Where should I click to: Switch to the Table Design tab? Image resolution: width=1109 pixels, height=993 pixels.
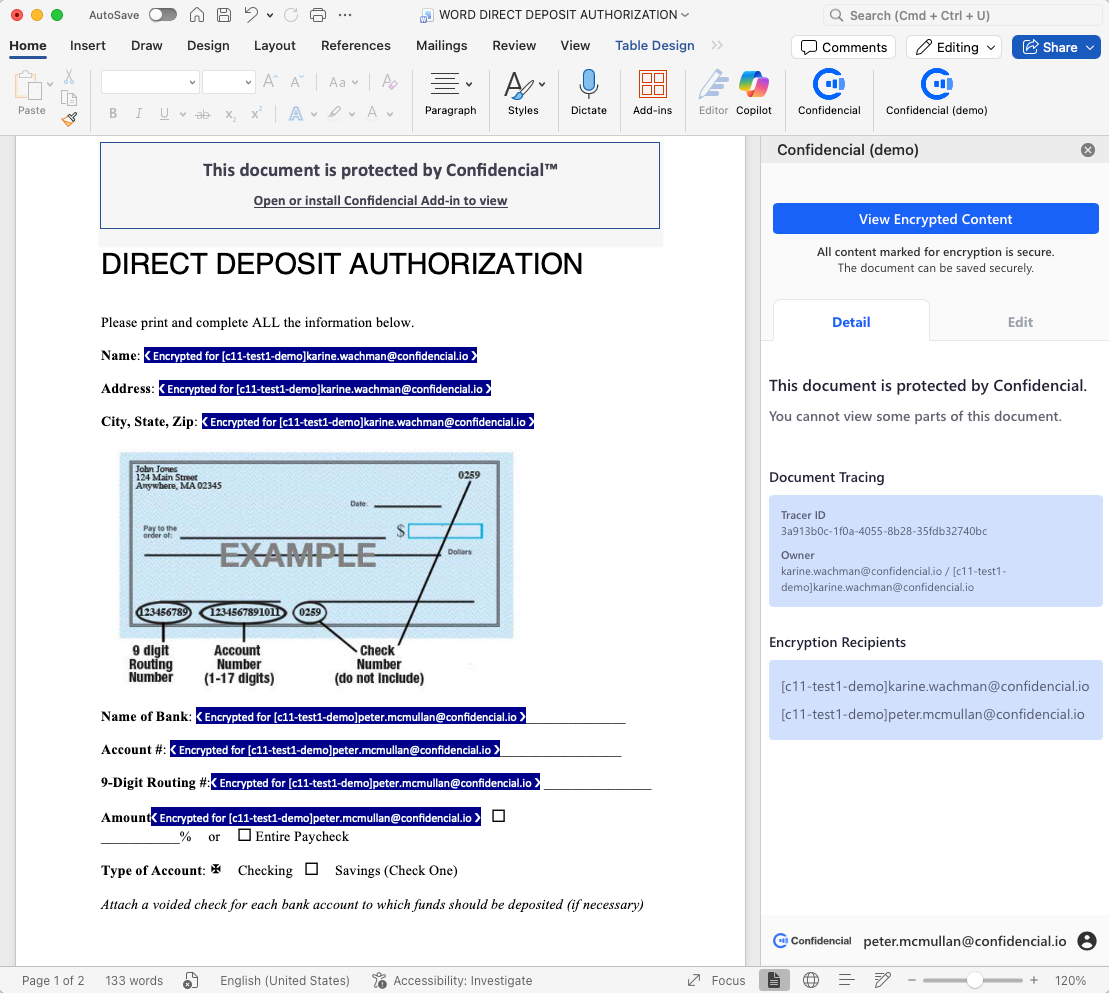click(654, 45)
